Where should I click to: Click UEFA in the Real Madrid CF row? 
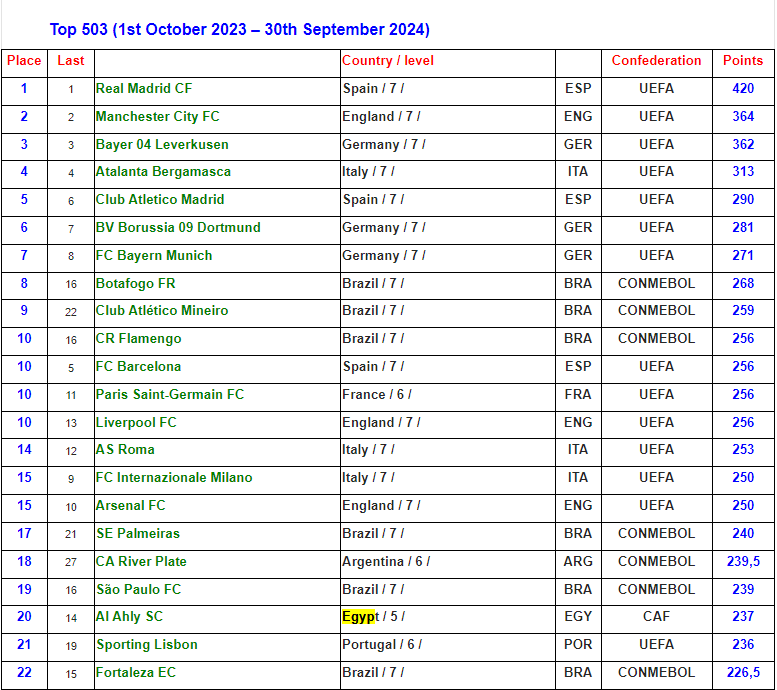coord(656,89)
